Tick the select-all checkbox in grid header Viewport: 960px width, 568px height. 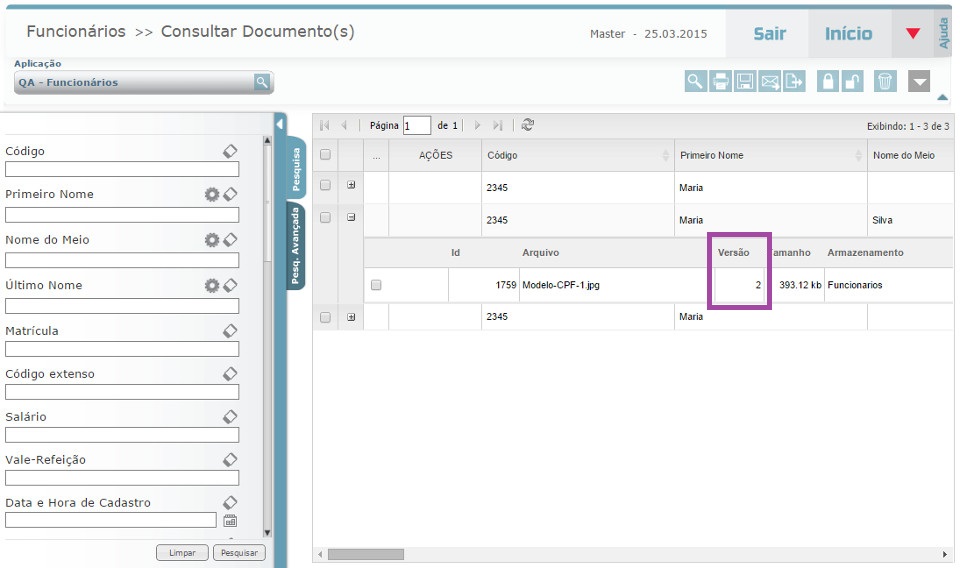point(325,155)
